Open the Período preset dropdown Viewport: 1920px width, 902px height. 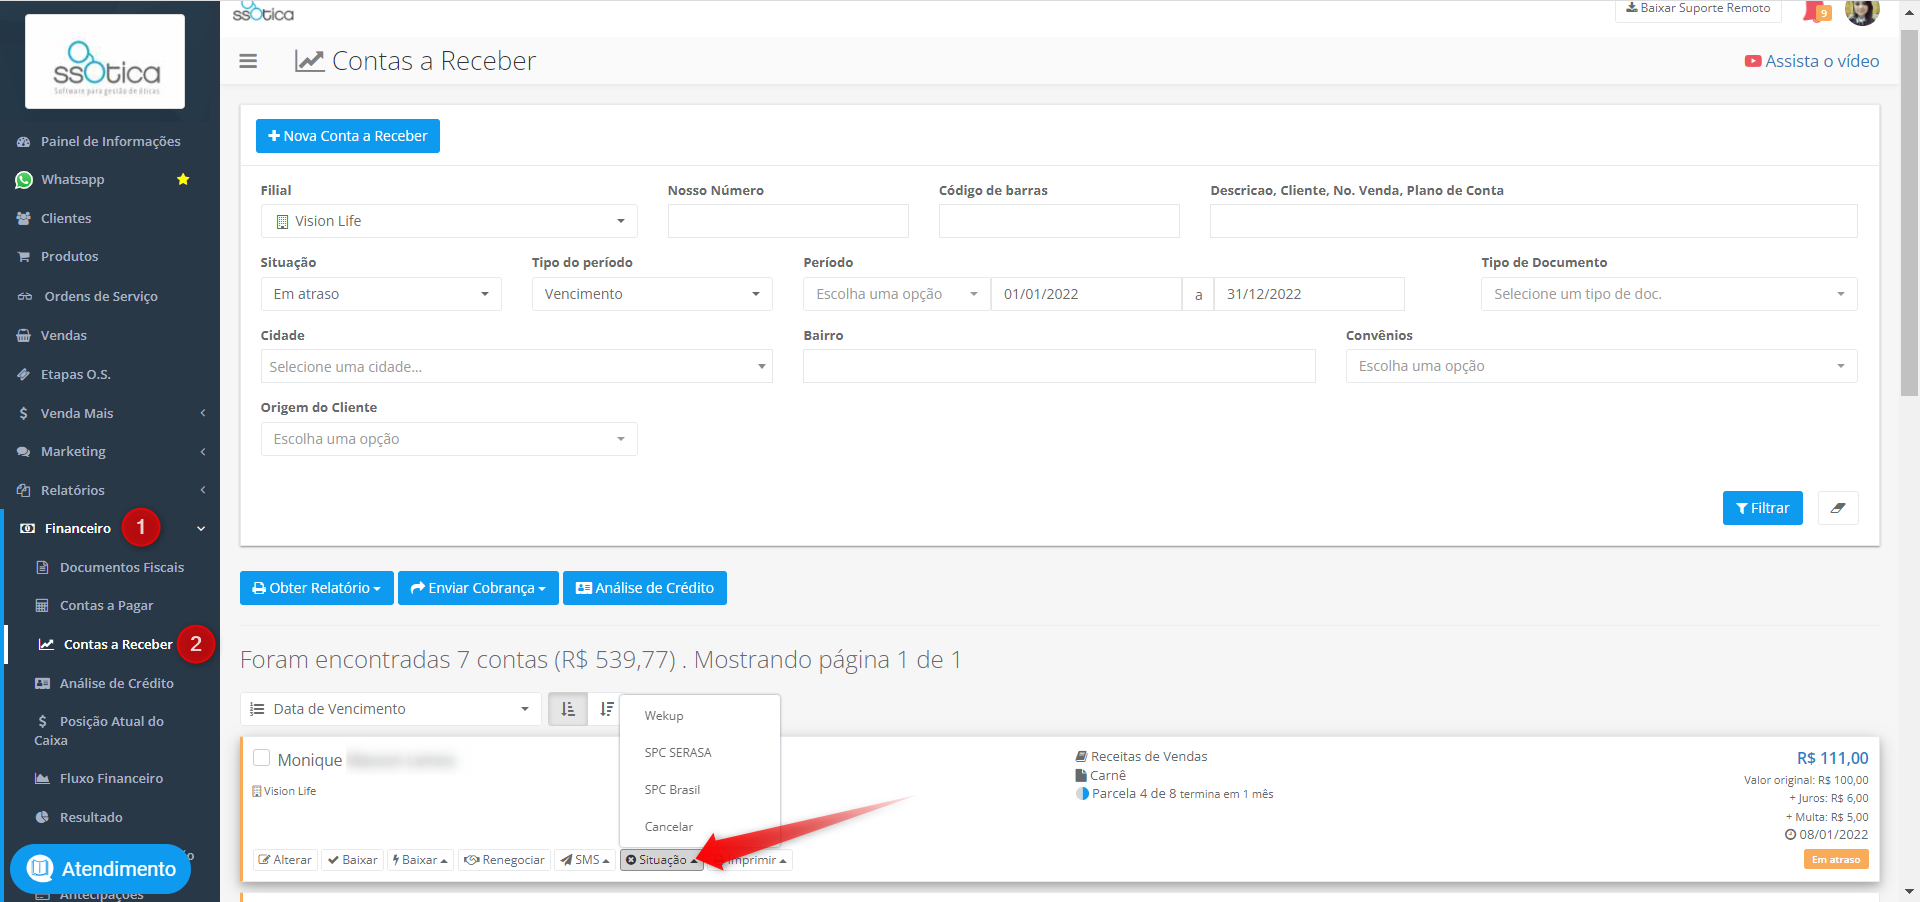coord(897,294)
